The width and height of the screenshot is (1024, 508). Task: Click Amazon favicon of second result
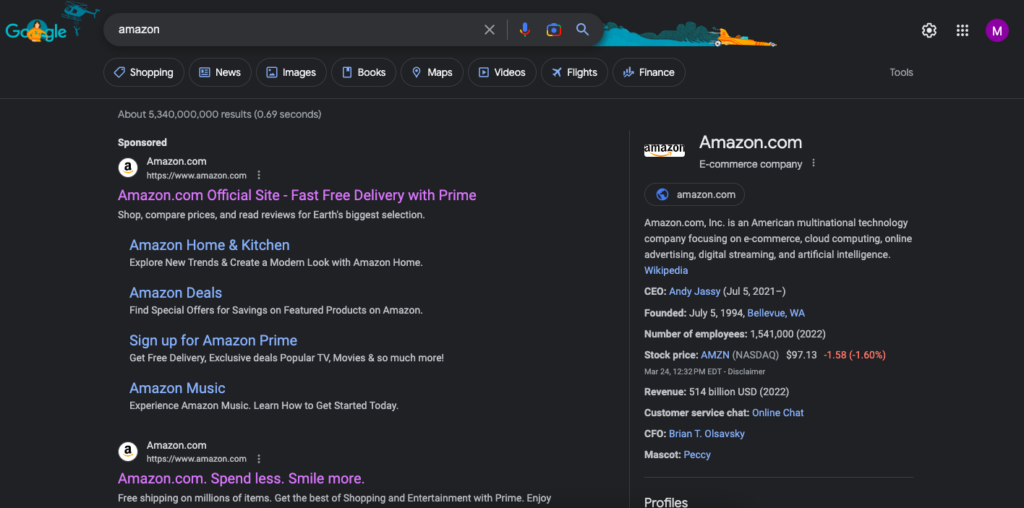tap(128, 451)
